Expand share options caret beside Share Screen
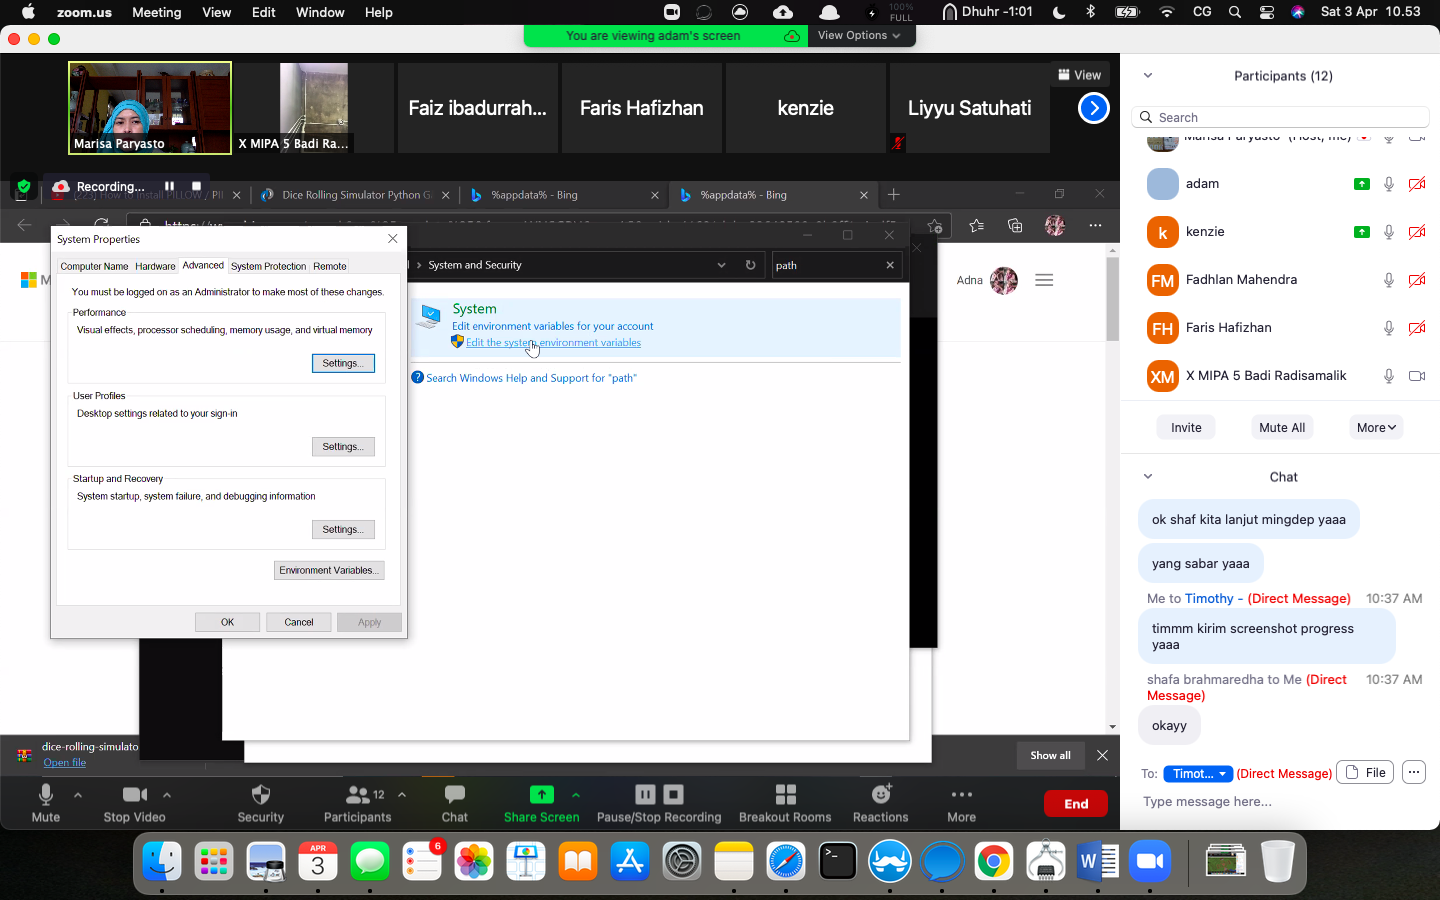The height and width of the screenshot is (900, 1440). [x=576, y=795]
